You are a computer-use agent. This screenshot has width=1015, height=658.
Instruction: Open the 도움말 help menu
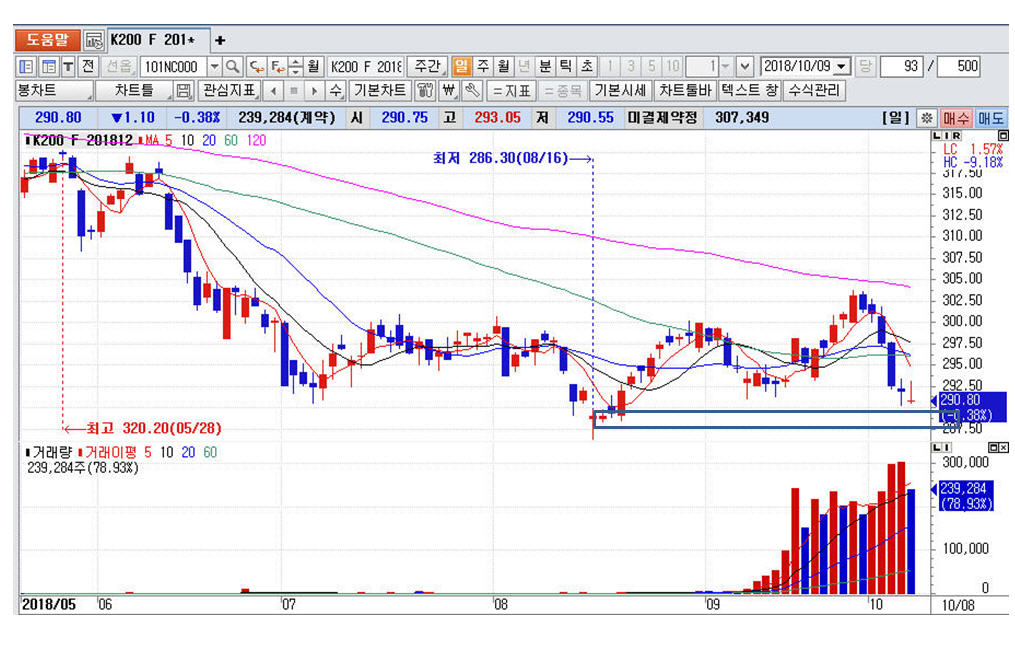pyautogui.click(x=47, y=40)
